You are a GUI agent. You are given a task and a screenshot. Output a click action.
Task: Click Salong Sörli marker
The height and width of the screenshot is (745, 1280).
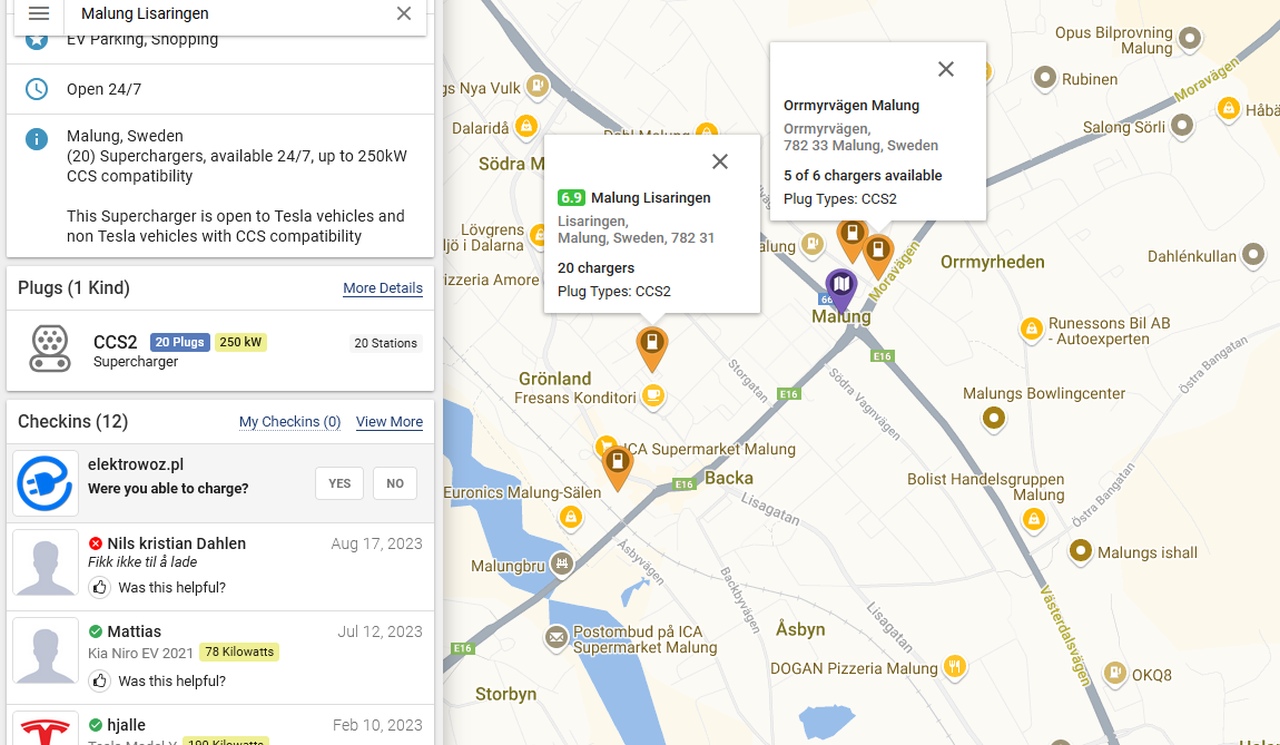click(x=1182, y=126)
